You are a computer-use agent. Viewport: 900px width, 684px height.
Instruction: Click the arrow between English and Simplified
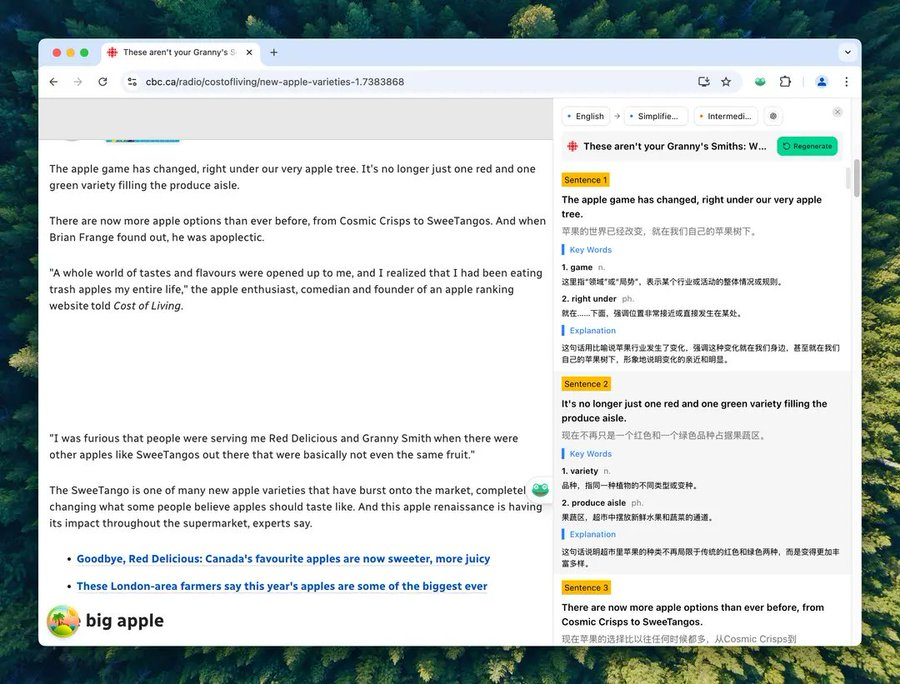coord(617,116)
